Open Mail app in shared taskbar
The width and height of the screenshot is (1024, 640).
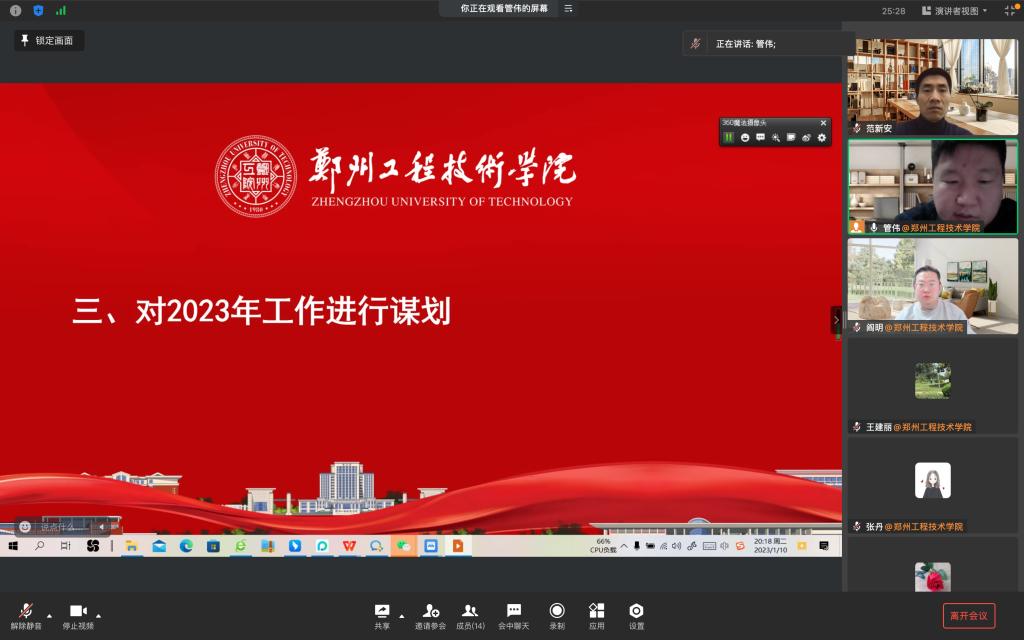pos(159,546)
